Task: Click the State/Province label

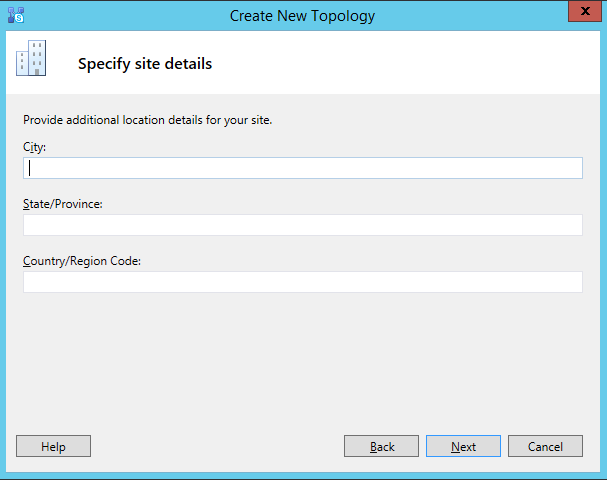Action: click(x=63, y=204)
